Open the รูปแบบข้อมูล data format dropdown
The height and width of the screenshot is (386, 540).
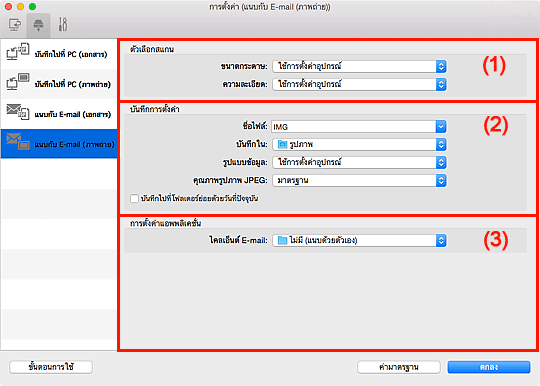(359, 162)
